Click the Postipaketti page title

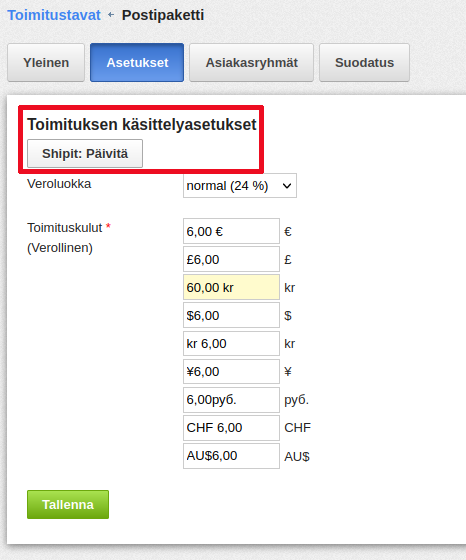pos(163,15)
